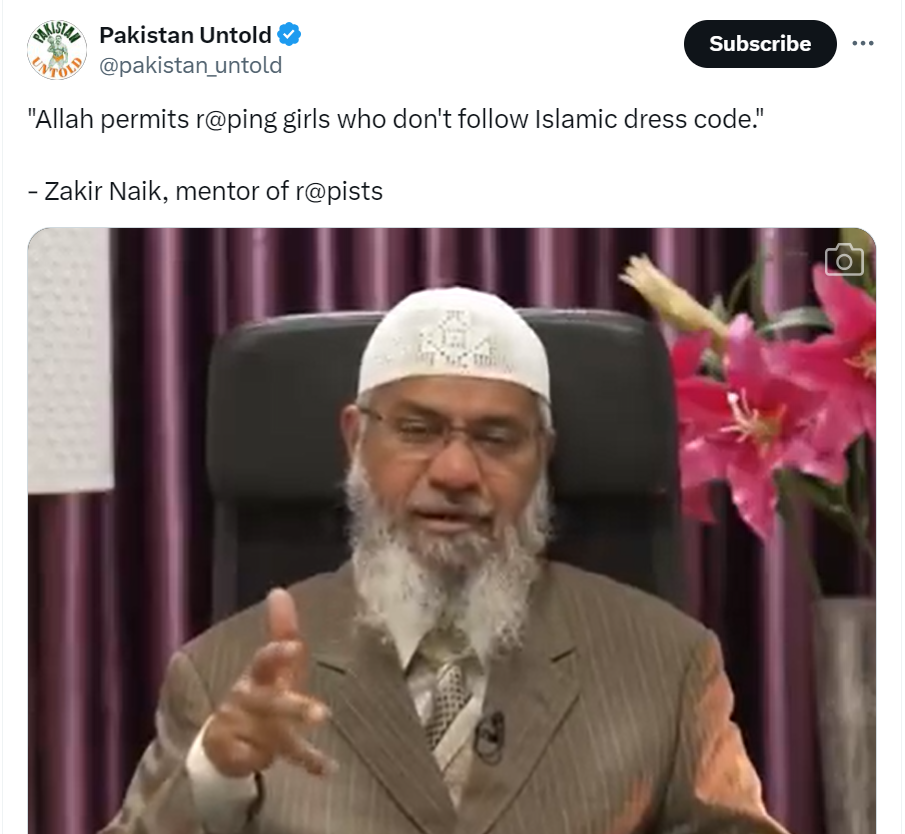Click the white paper on the curtain
Screen dimensions: 905x834
pos(69,361)
